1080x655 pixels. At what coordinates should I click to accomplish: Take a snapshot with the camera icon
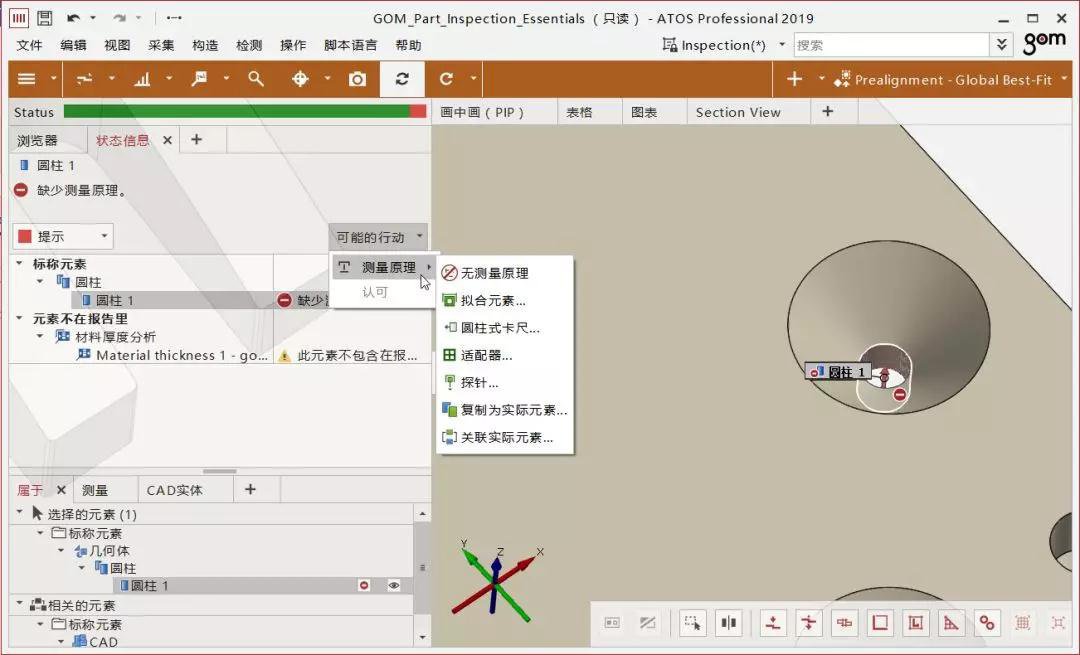pyautogui.click(x=357, y=79)
